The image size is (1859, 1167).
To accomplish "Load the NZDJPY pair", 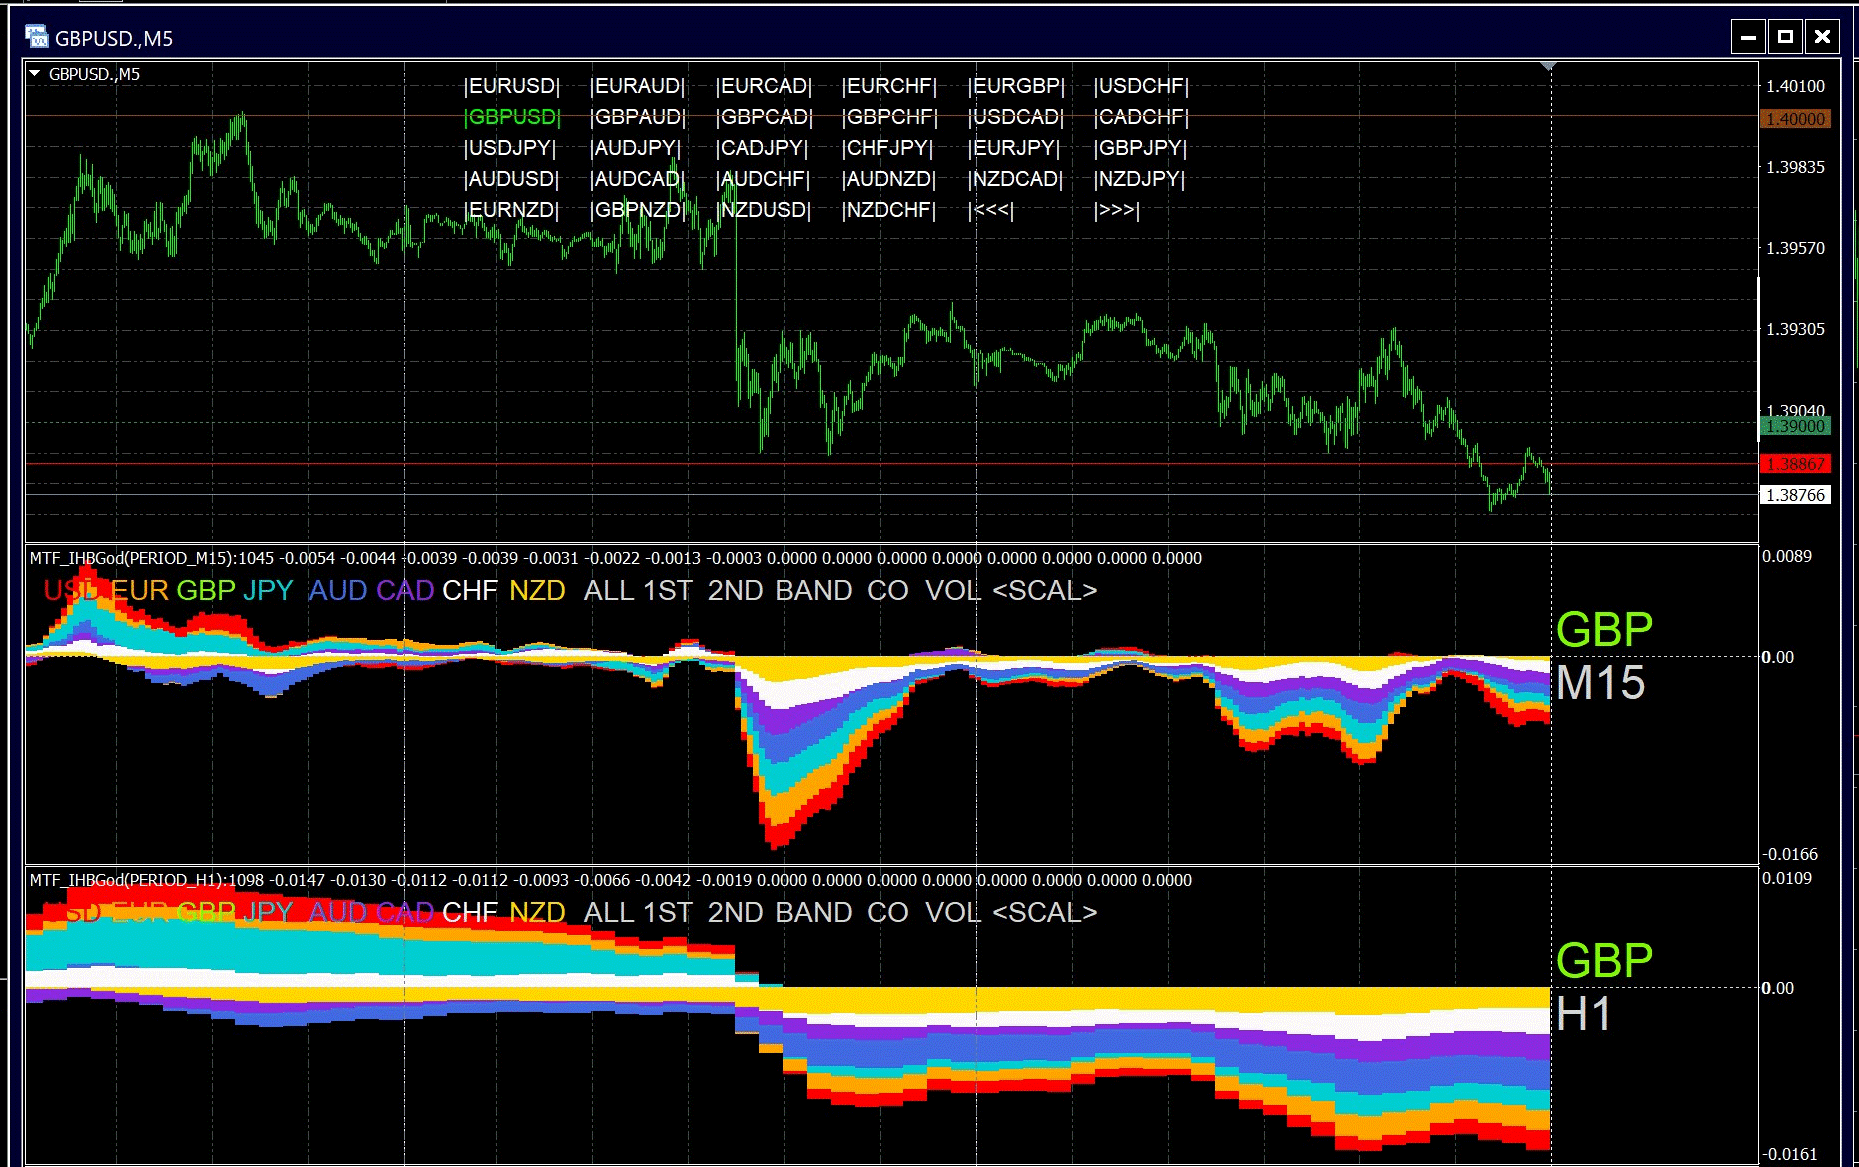I will (1139, 179).
